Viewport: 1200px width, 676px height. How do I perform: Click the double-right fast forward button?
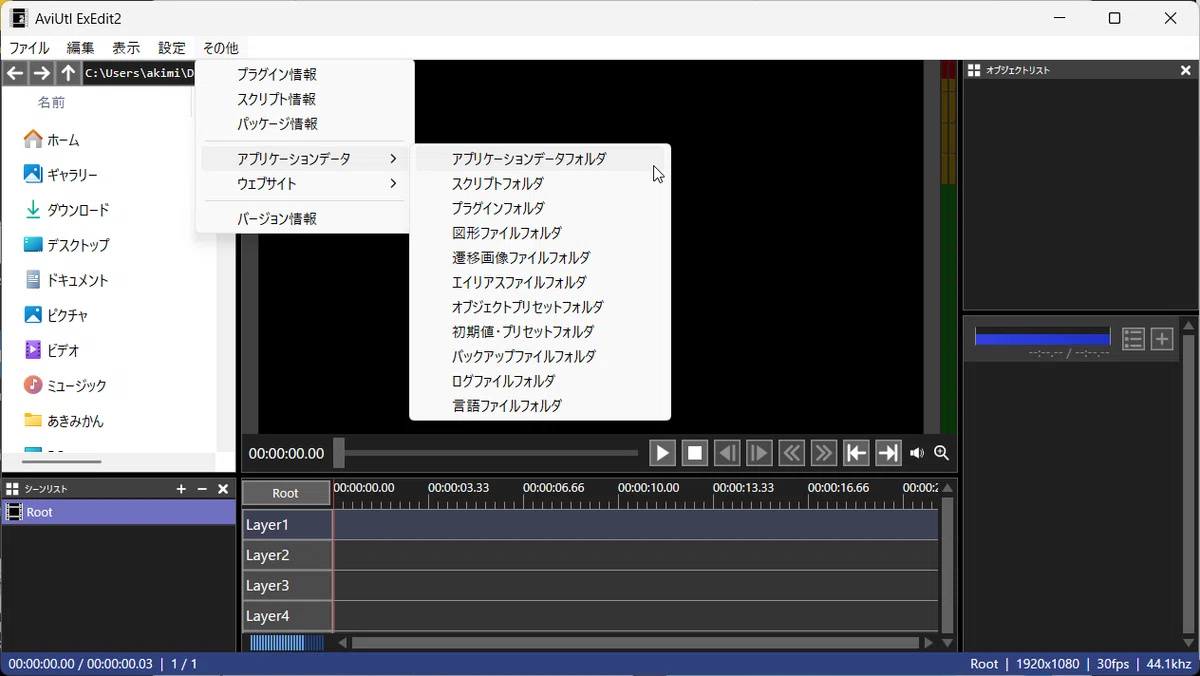coord(823,453)
